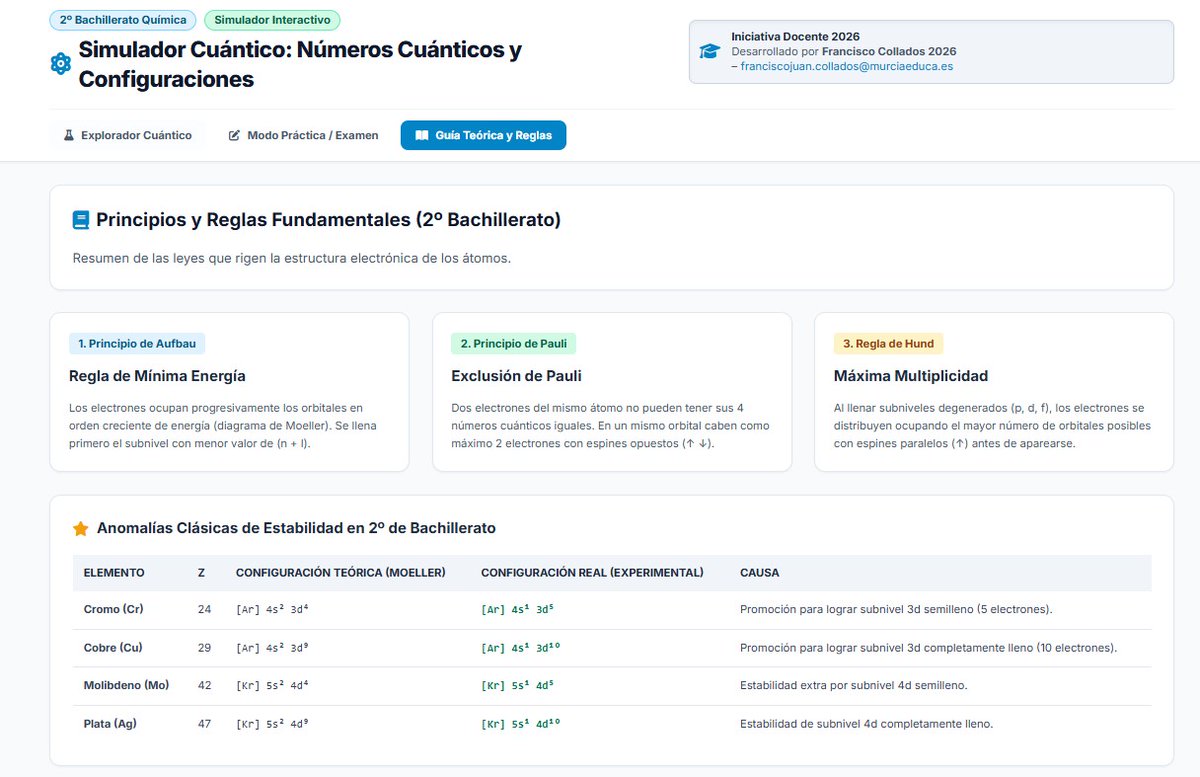This screenshot has width=1200, height=777.
Task: Switch to Modo Práctica / Examen tab
Action: click(x=303, y=135)
